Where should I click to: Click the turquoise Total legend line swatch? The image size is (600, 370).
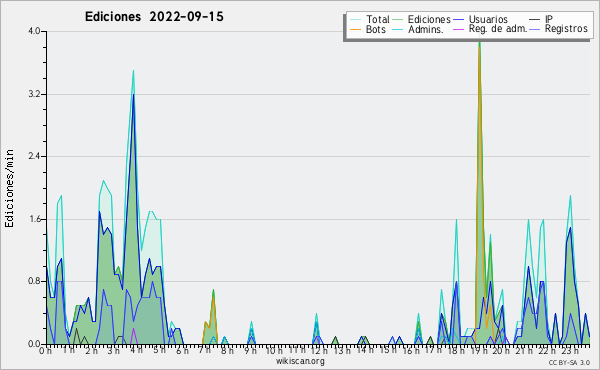(355, 20)
